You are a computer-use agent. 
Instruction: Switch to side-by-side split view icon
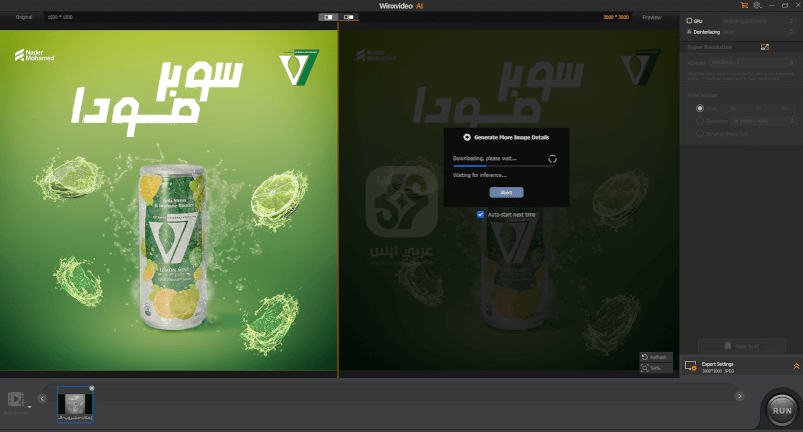point(328,17)
